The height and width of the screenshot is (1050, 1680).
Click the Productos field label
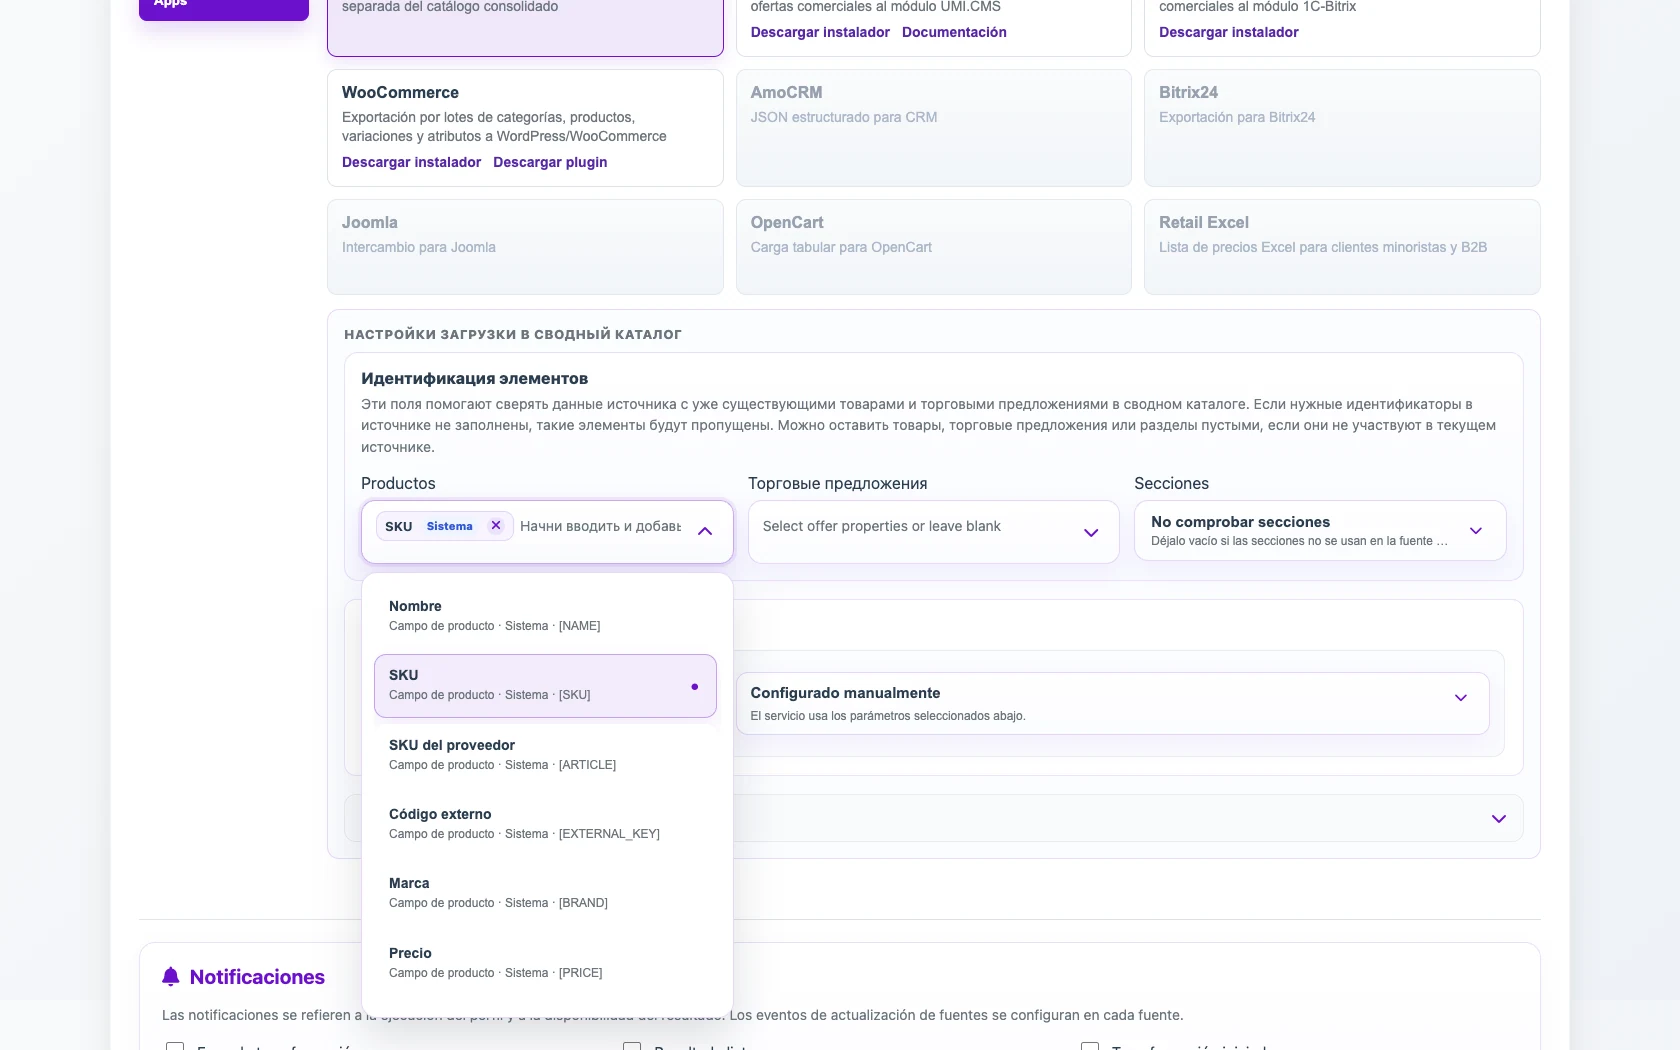pos(398,483)
